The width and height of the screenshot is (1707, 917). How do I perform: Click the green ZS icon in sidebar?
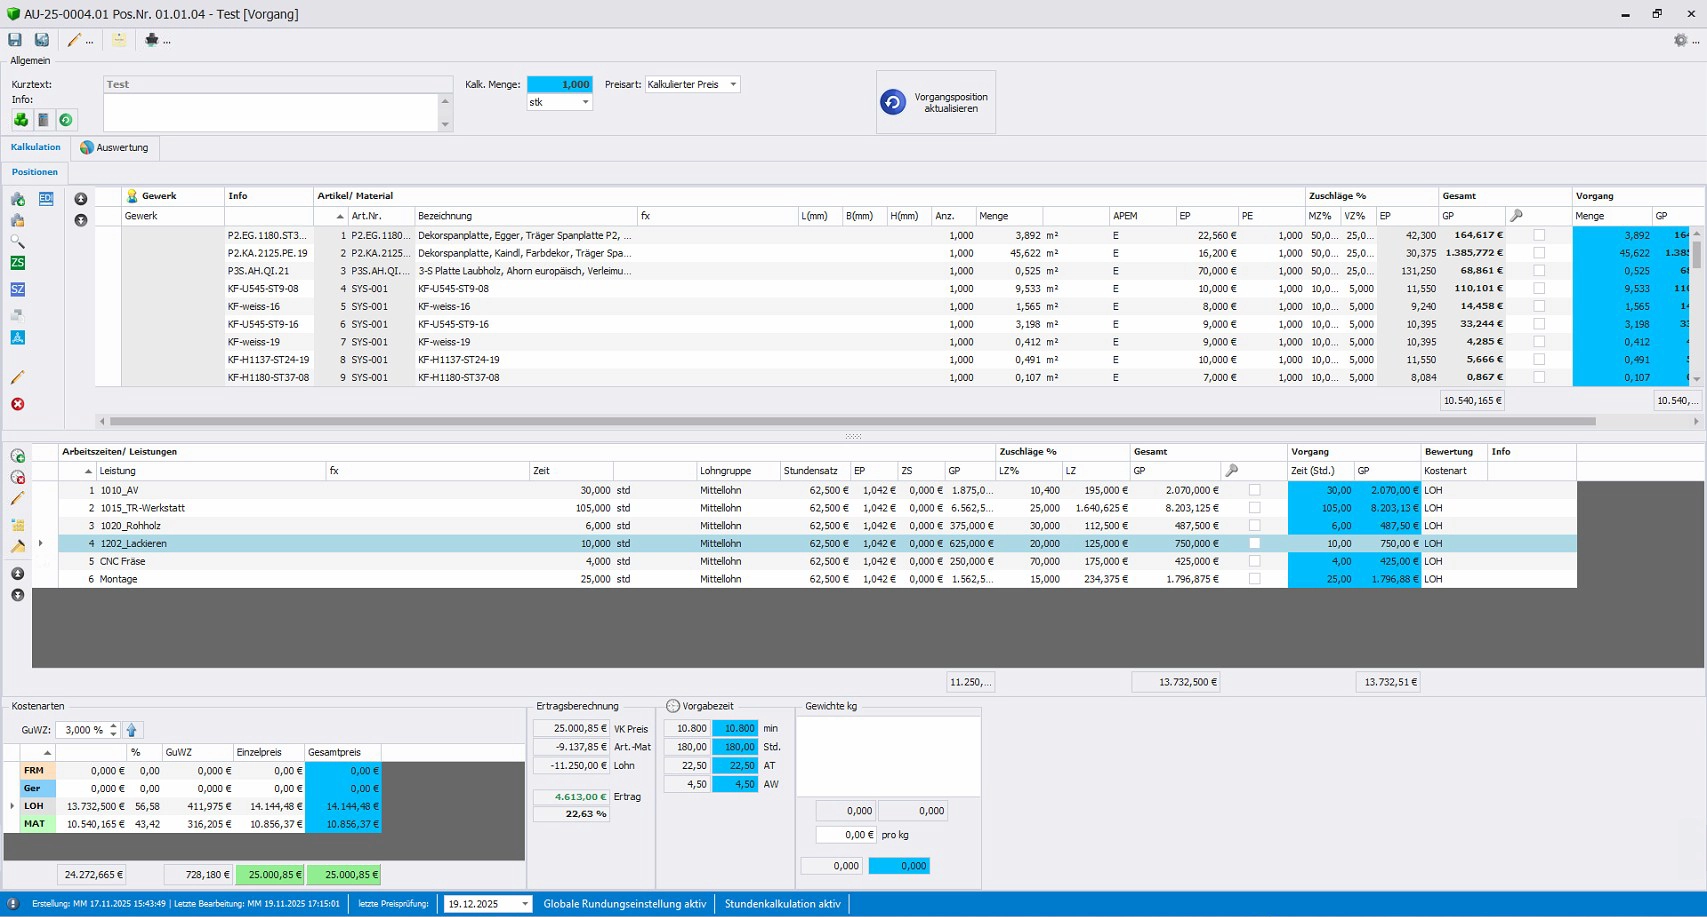click(x=17, y=263)
